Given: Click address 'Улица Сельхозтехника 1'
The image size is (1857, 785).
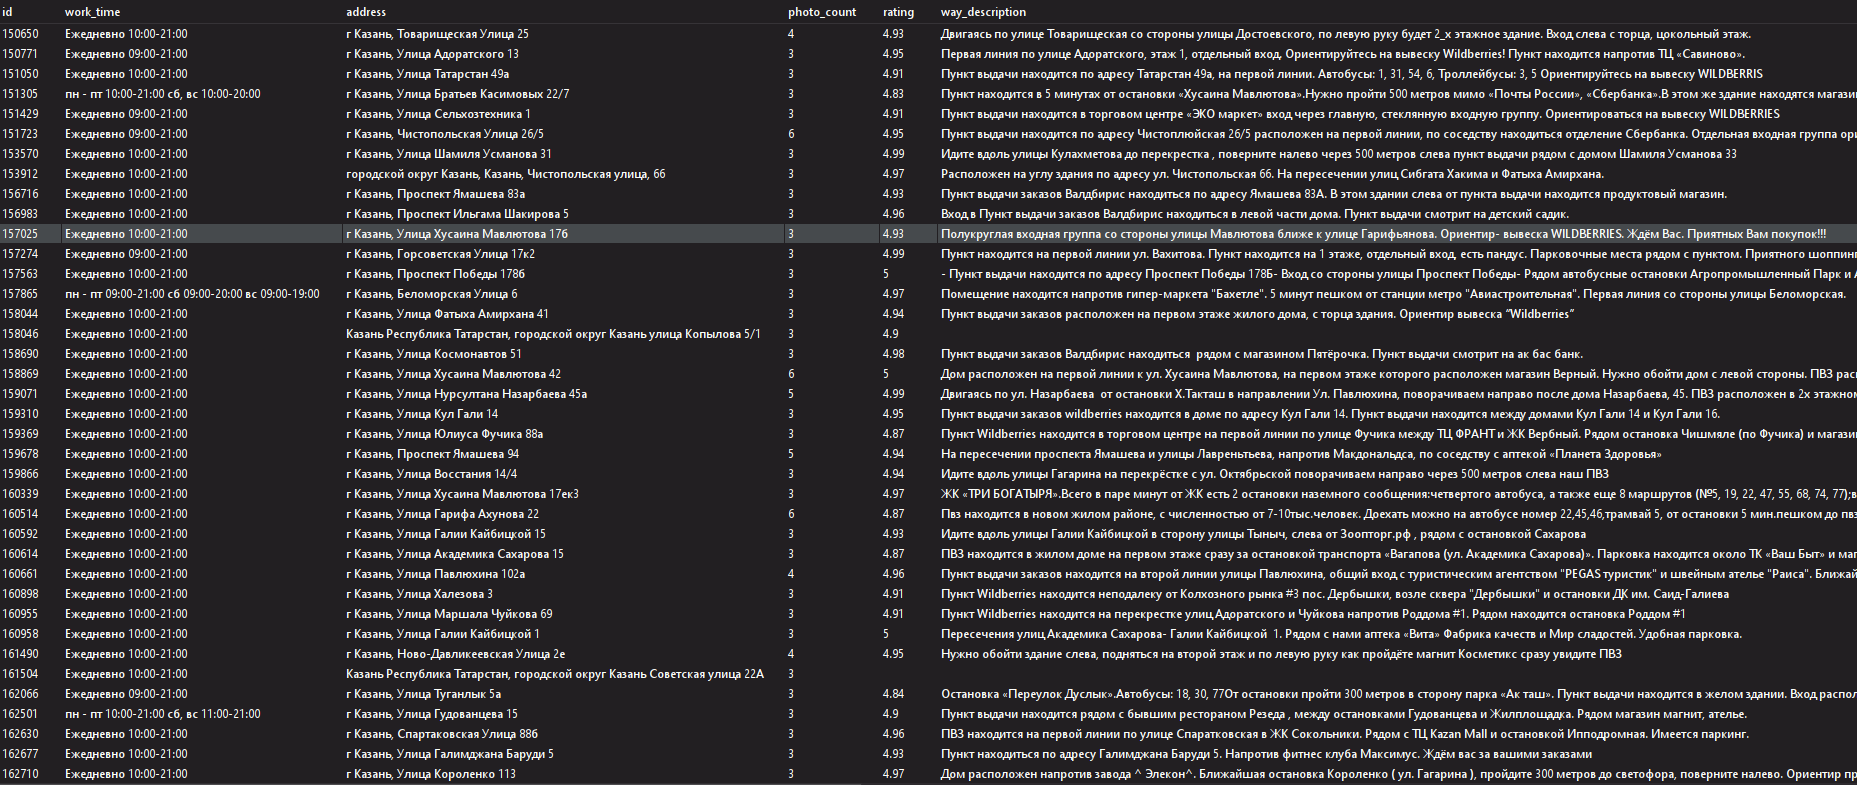Looking at the screenshot, I should click(x=464, y=114).
